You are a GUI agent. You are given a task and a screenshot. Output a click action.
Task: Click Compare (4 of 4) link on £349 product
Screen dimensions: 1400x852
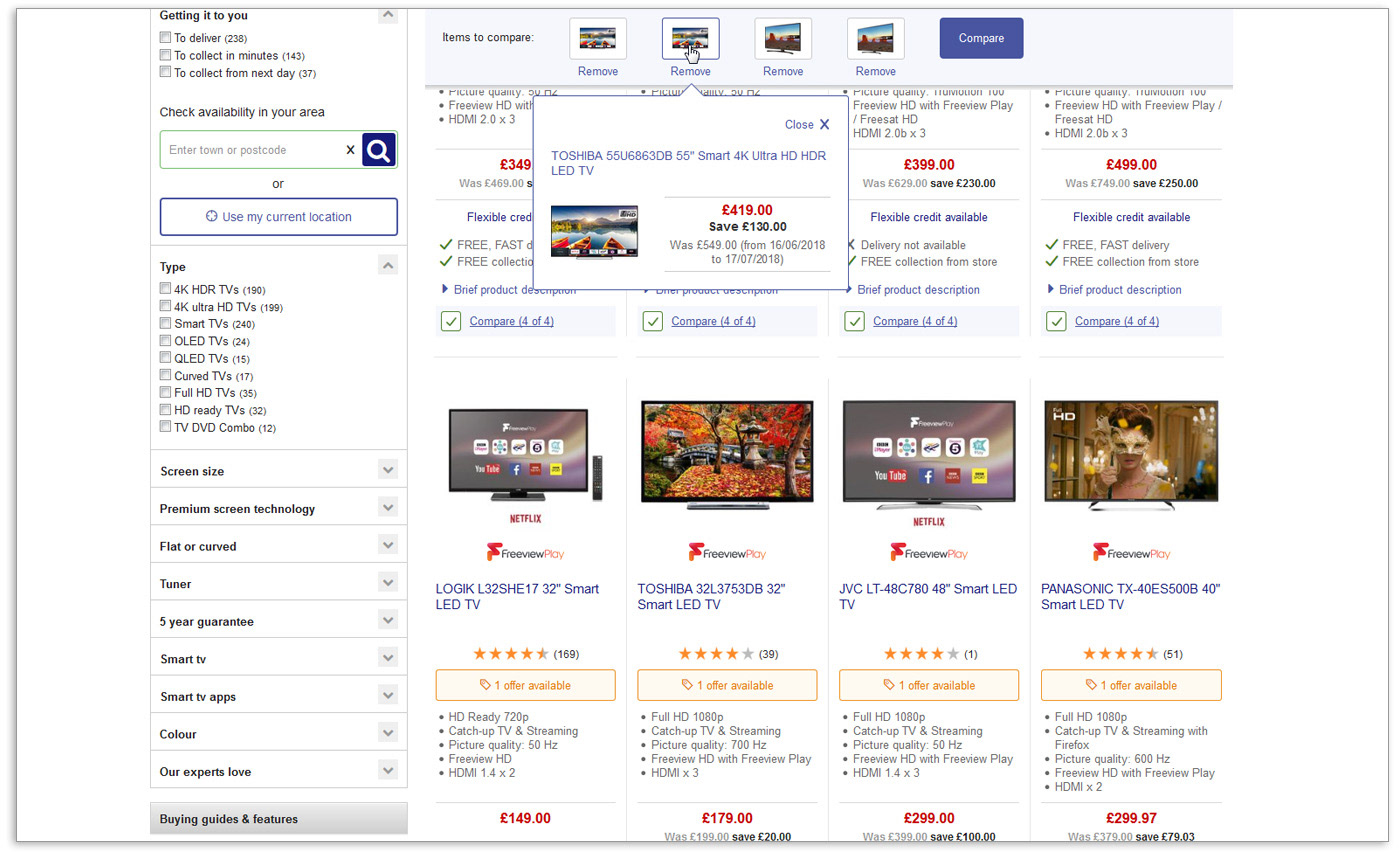511,321
